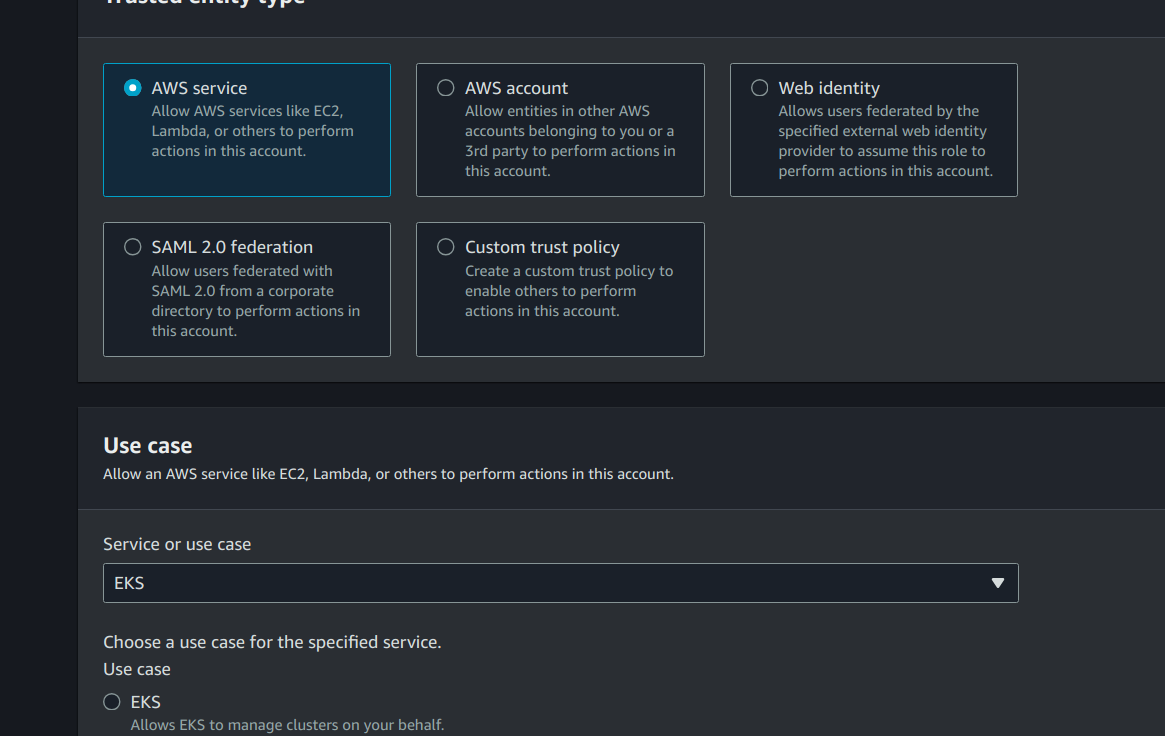1165x736 pixels.
Task: Click 'Allows EKS to manage clusters' description
Action: [x=288, y=725]
